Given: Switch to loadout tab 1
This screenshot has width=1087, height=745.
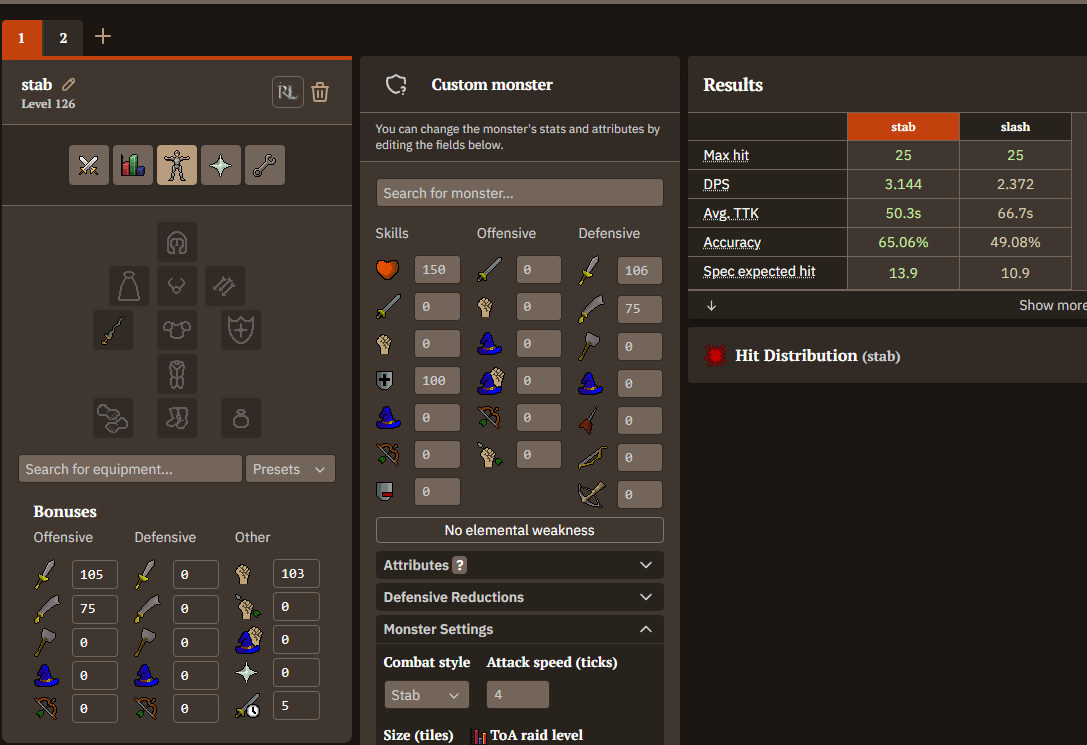Looking at the screenshot, I should pos(21,38).
